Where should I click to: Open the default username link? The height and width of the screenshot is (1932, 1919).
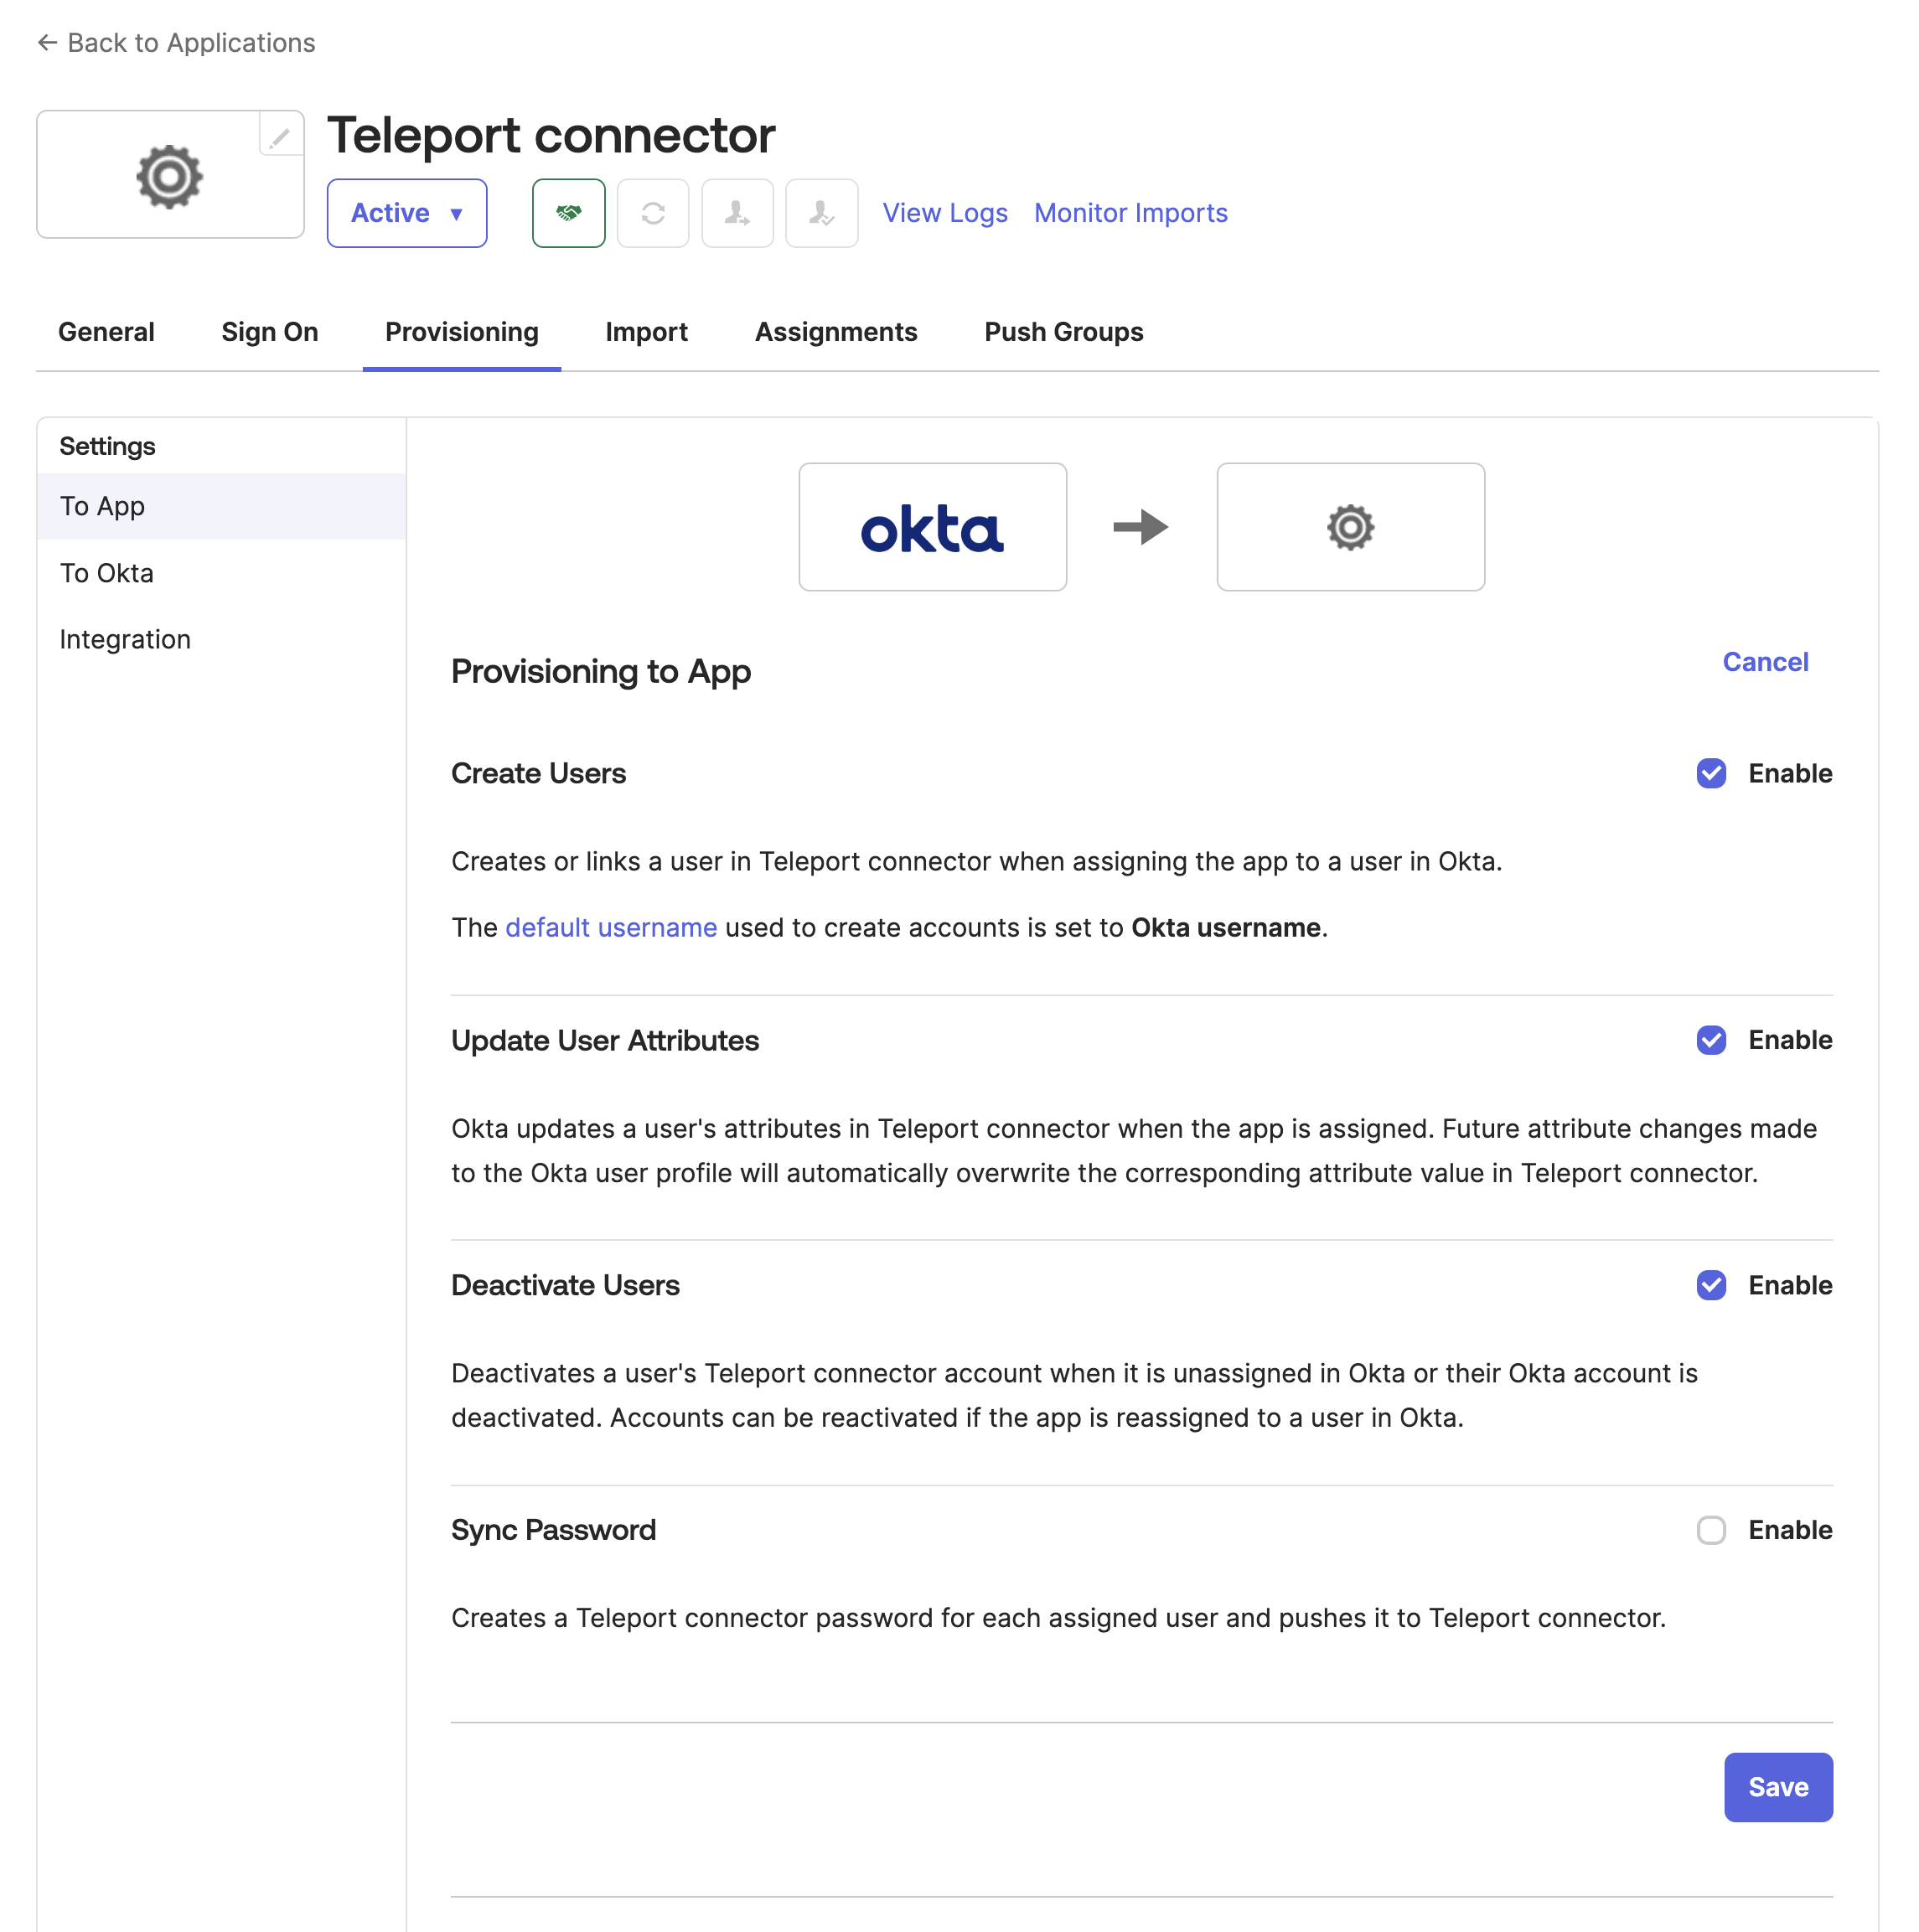(610, 927)
